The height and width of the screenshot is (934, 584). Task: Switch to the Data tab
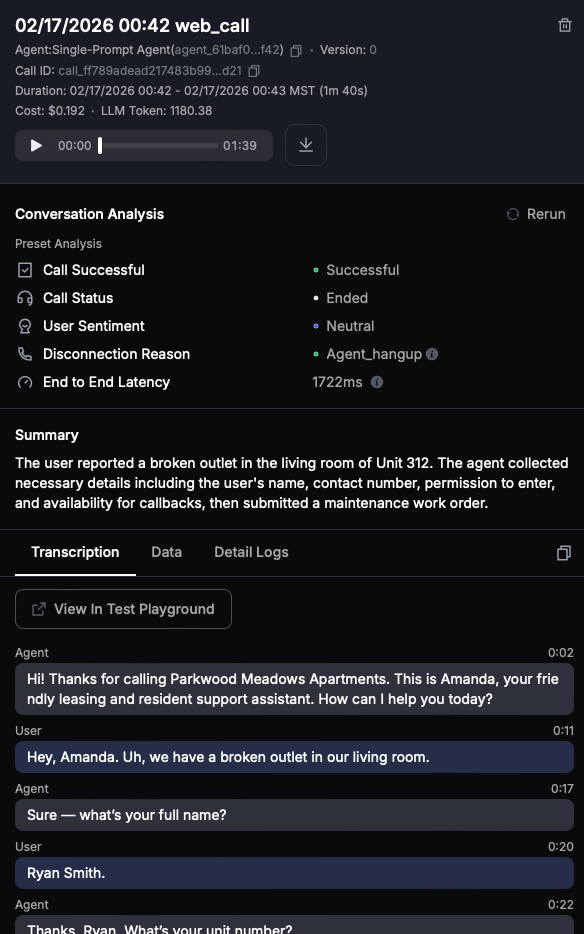[166, 551]
